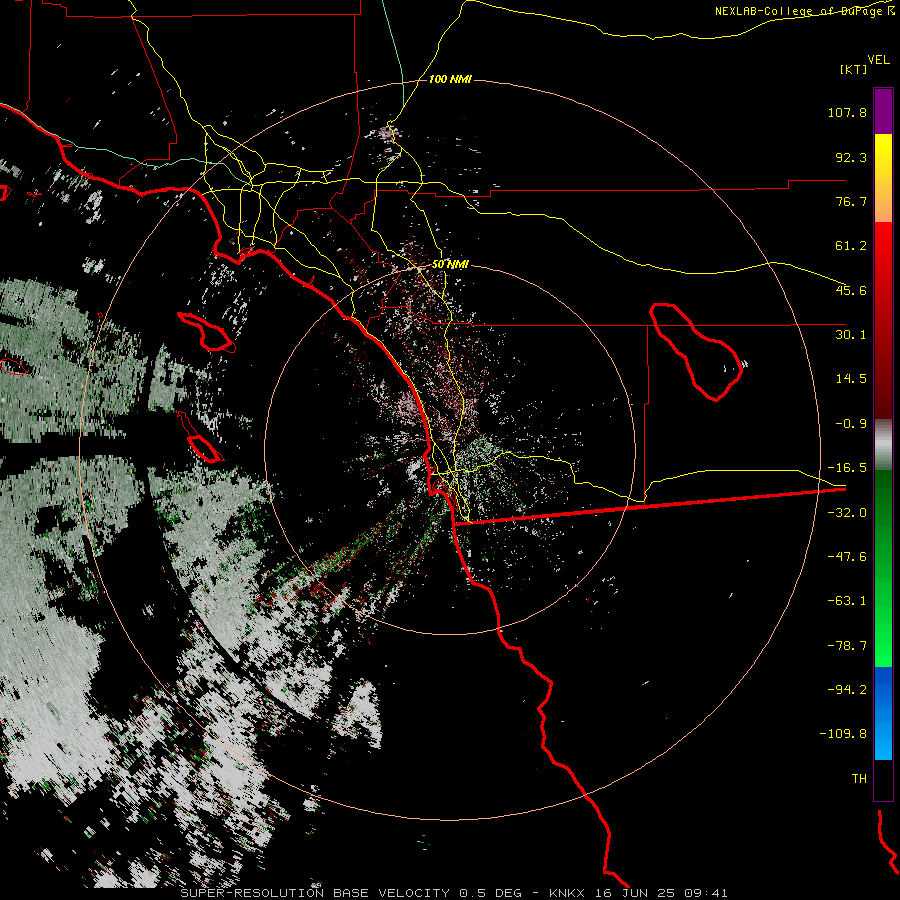The image size is (900, 900).
Task: Click the VEL legend title
Action: click(x=878, y=60)
